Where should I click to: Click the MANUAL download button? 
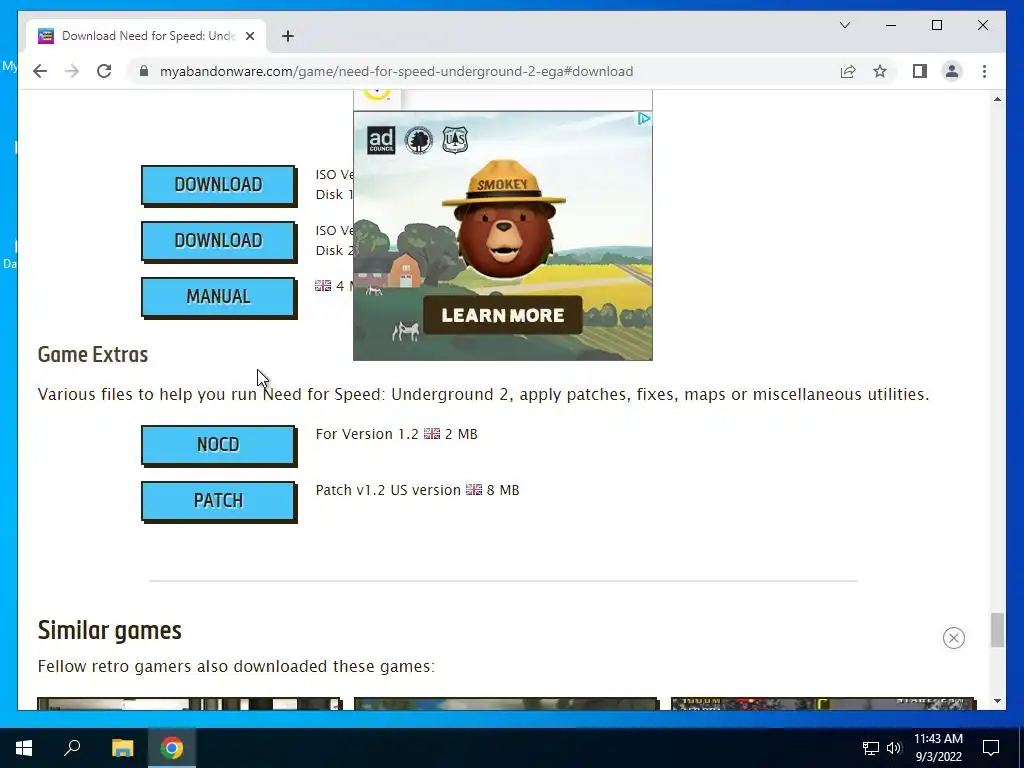(218, 297)
